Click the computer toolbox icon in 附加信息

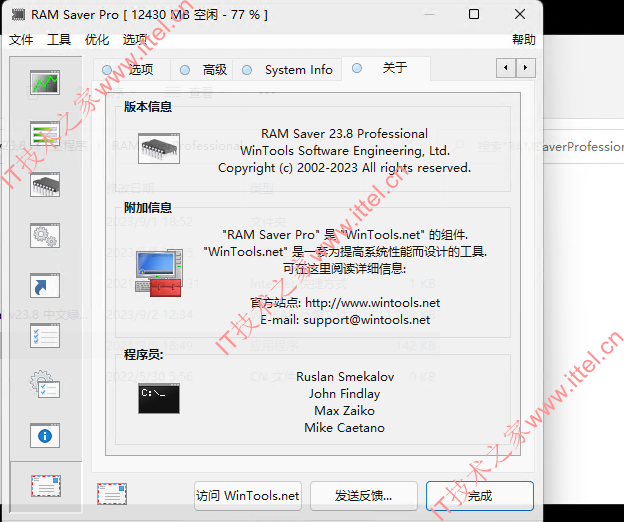[x=159, y=274]
